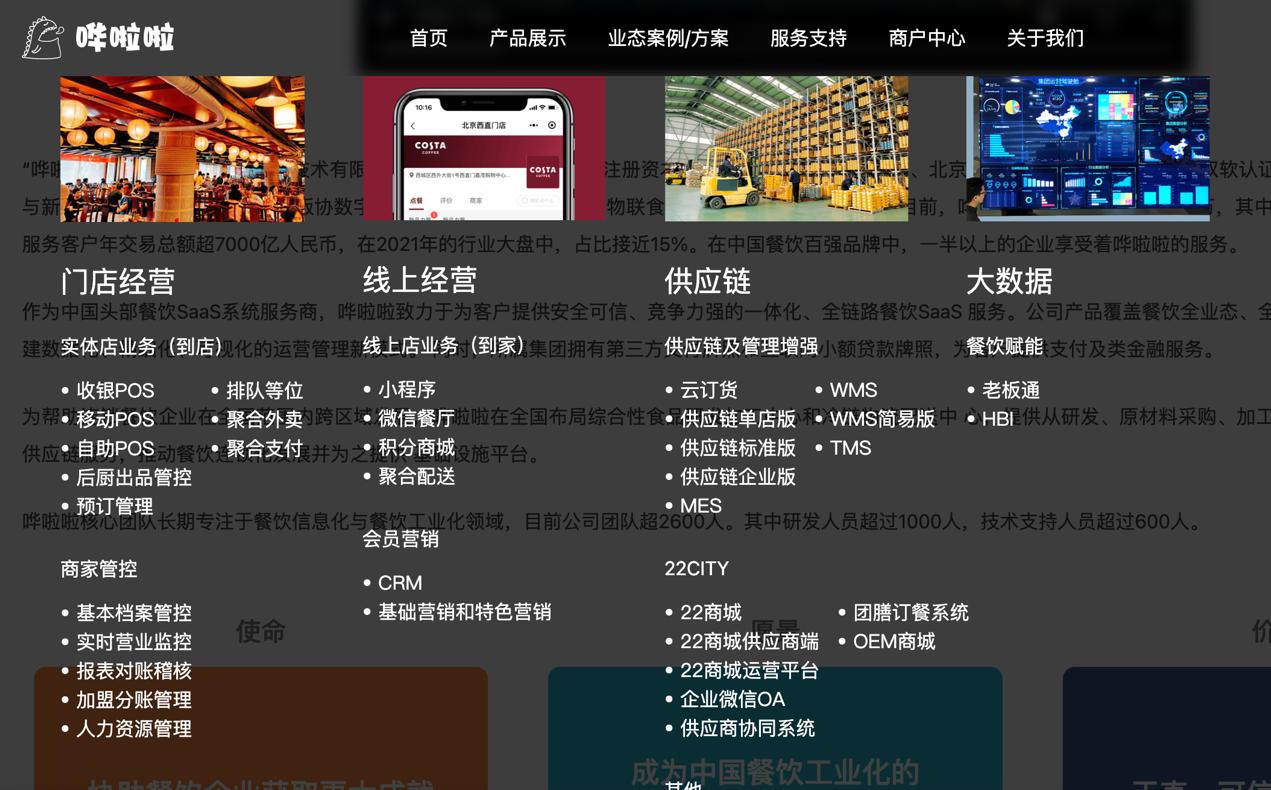Select the 门店经营 heading
Screen dimensions: 1271x790
pos(118,281)
